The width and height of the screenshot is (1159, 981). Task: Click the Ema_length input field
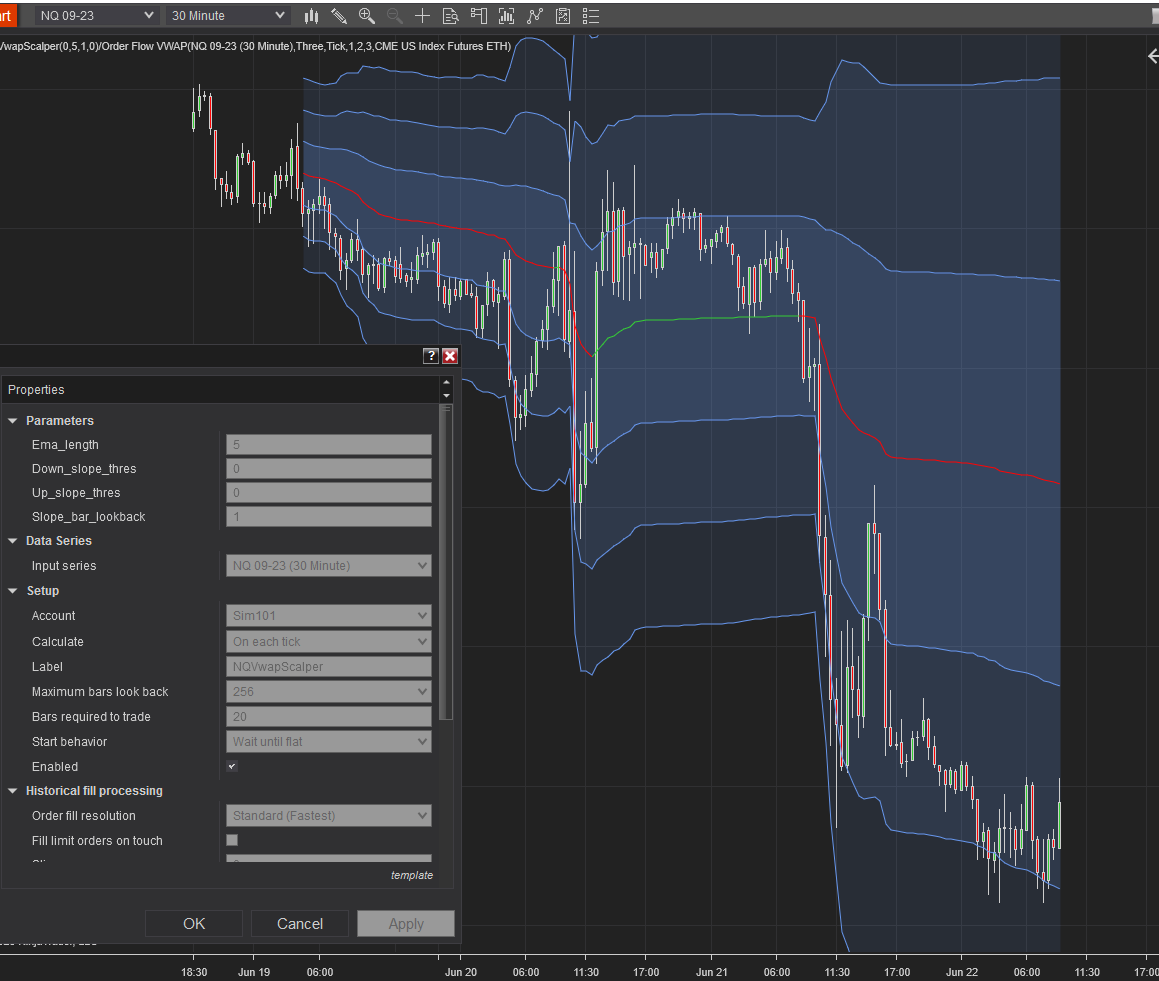[328, 444]
